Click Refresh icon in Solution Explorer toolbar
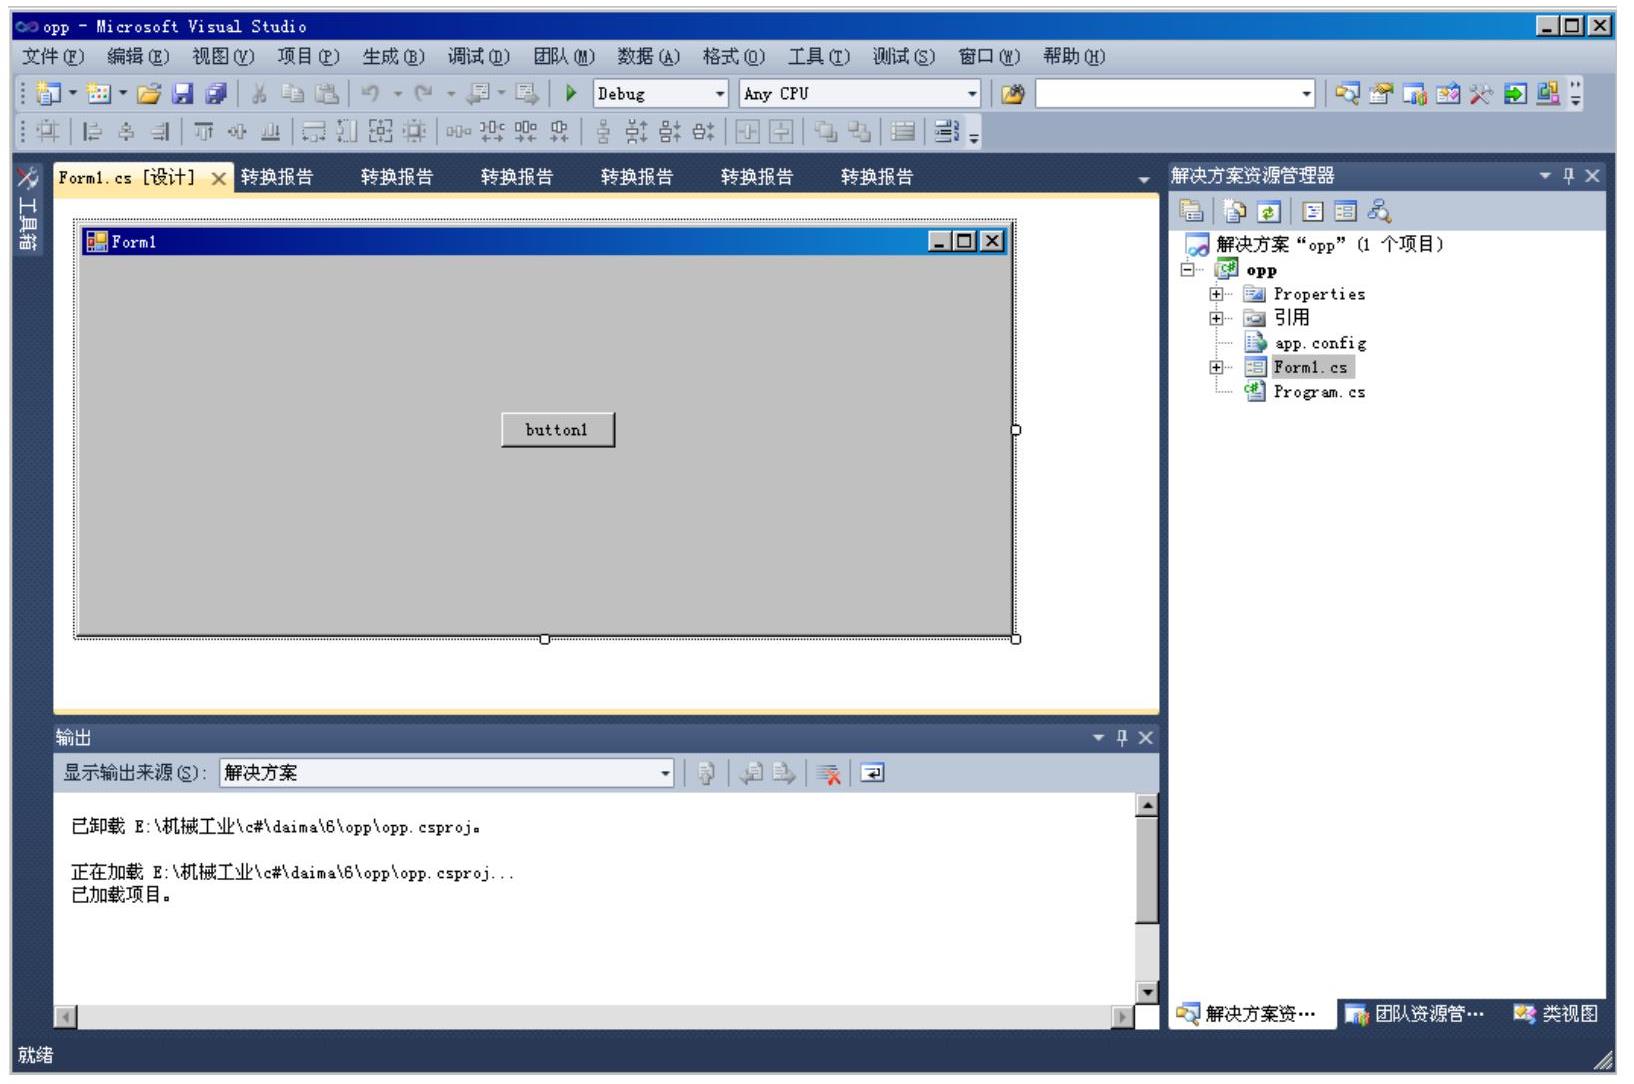This screenshot has height=1084, width=1634. (1269, 212)
